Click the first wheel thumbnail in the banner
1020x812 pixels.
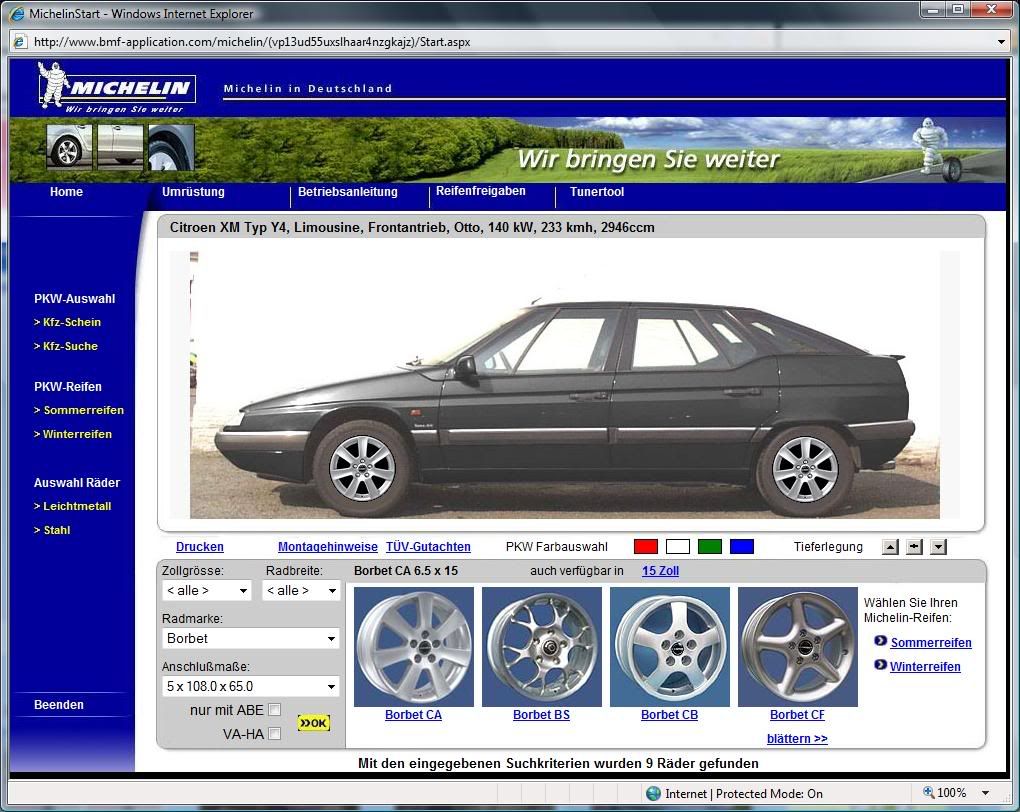[70, 146]
